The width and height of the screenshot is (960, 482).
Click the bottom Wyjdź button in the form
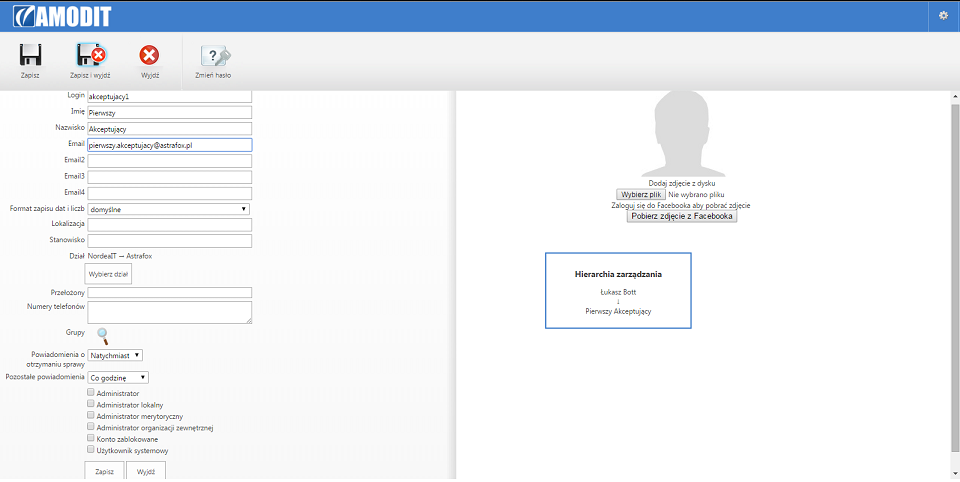point(145,470)
